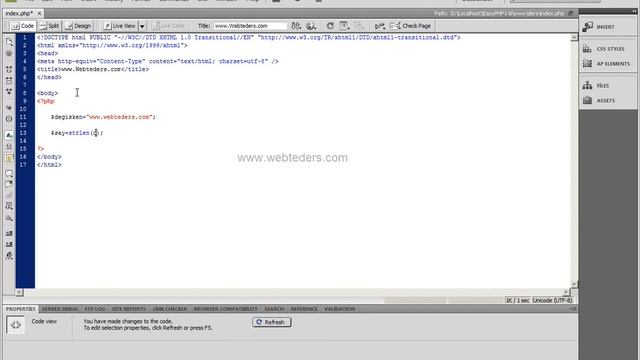Open the AP Elements panel

(x=608, y=64)
